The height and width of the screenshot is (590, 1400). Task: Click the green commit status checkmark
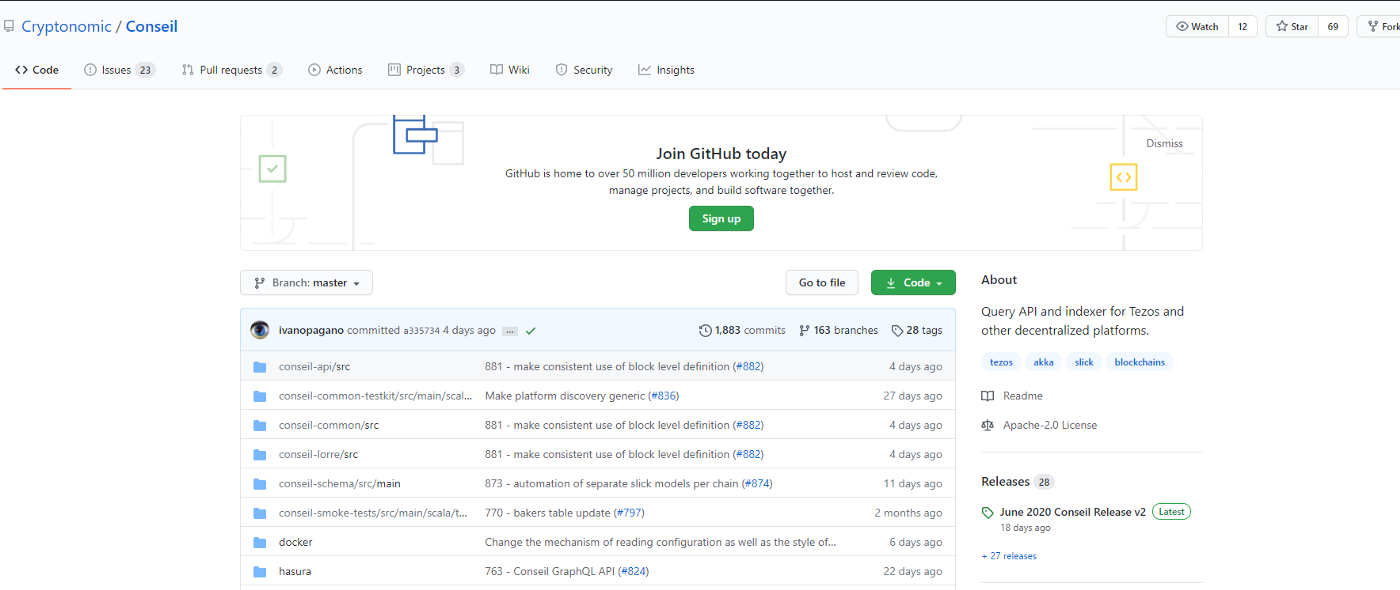point(531,331)
